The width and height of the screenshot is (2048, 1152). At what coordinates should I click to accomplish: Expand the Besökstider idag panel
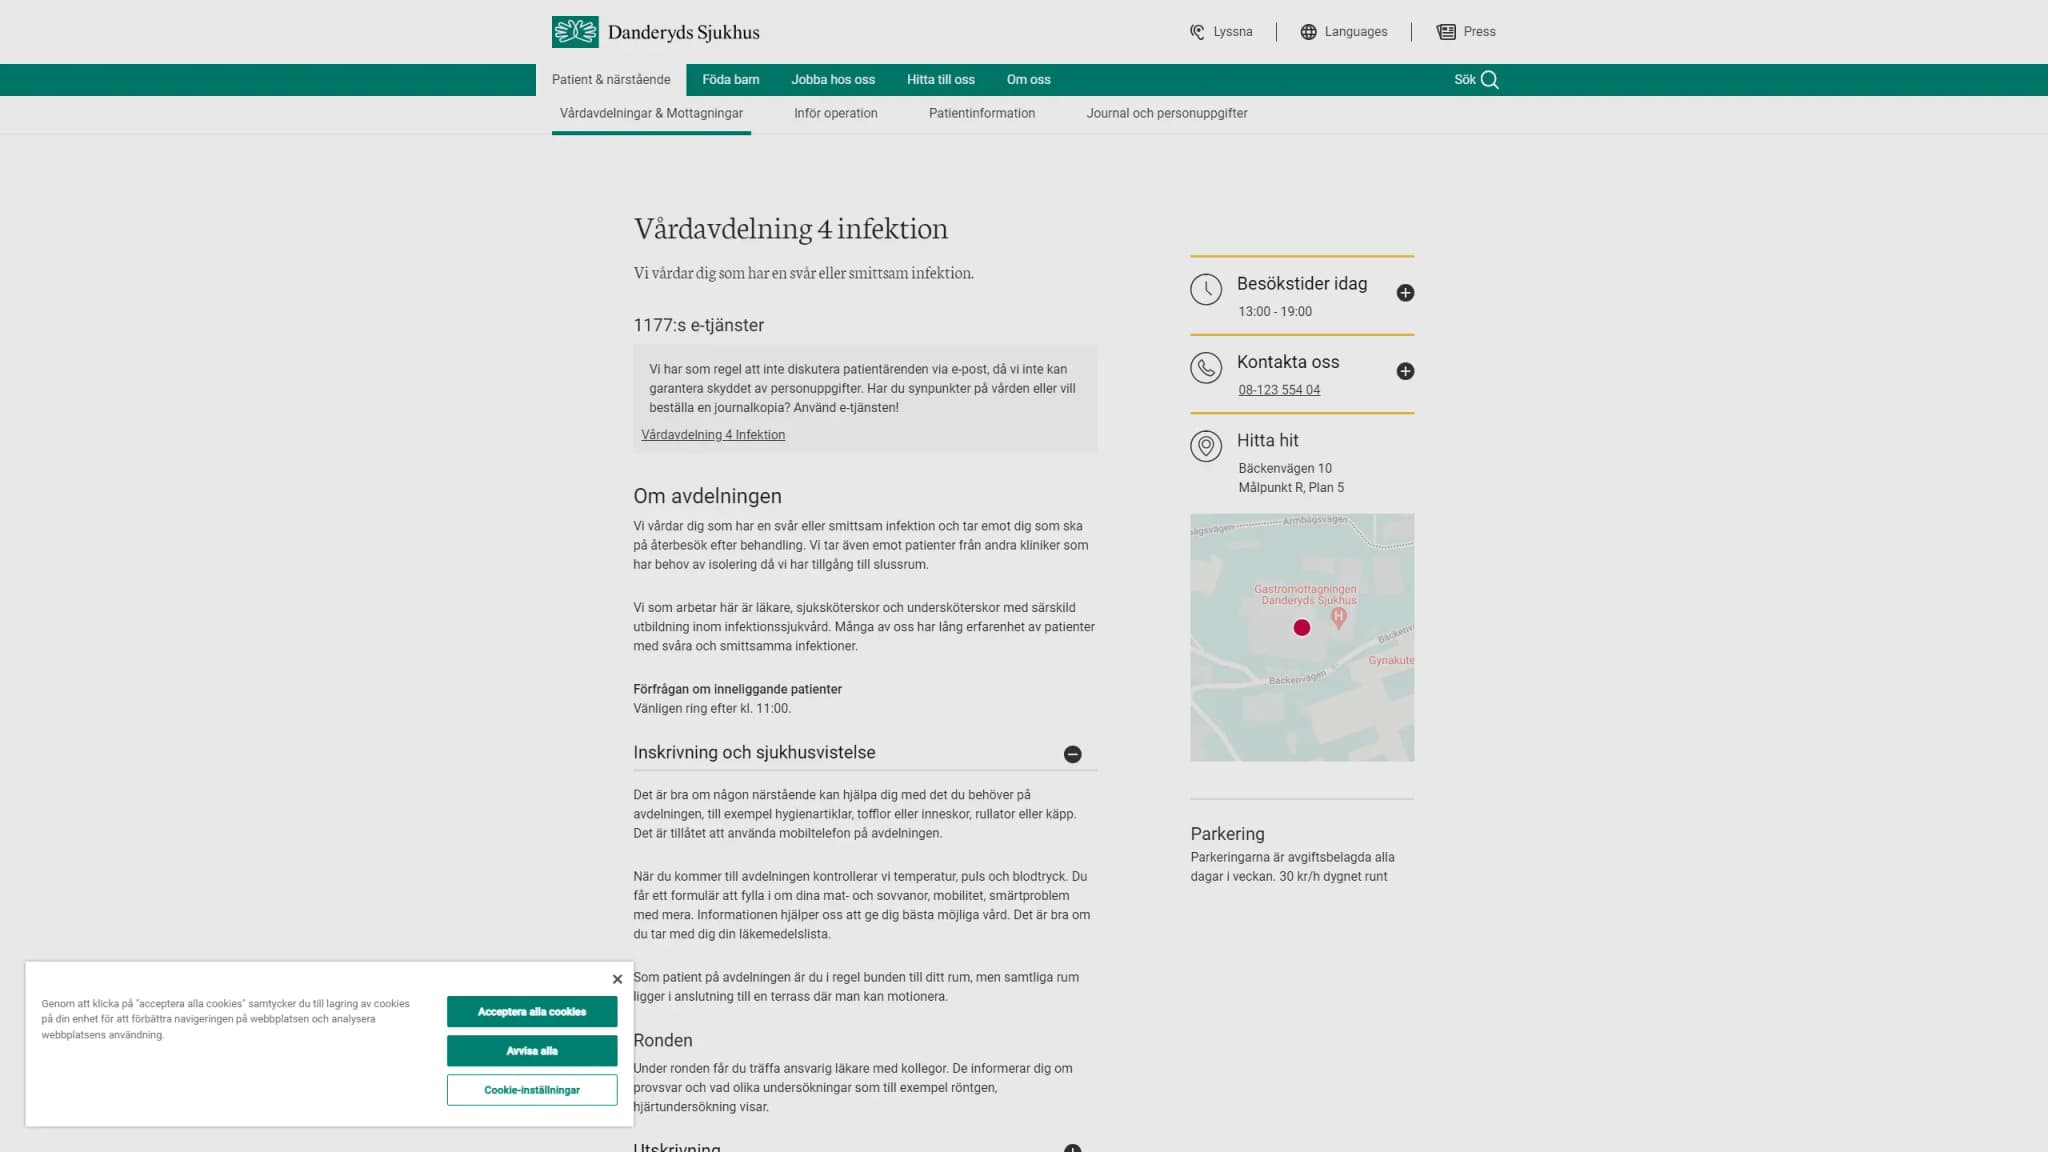pos(1405,293)
